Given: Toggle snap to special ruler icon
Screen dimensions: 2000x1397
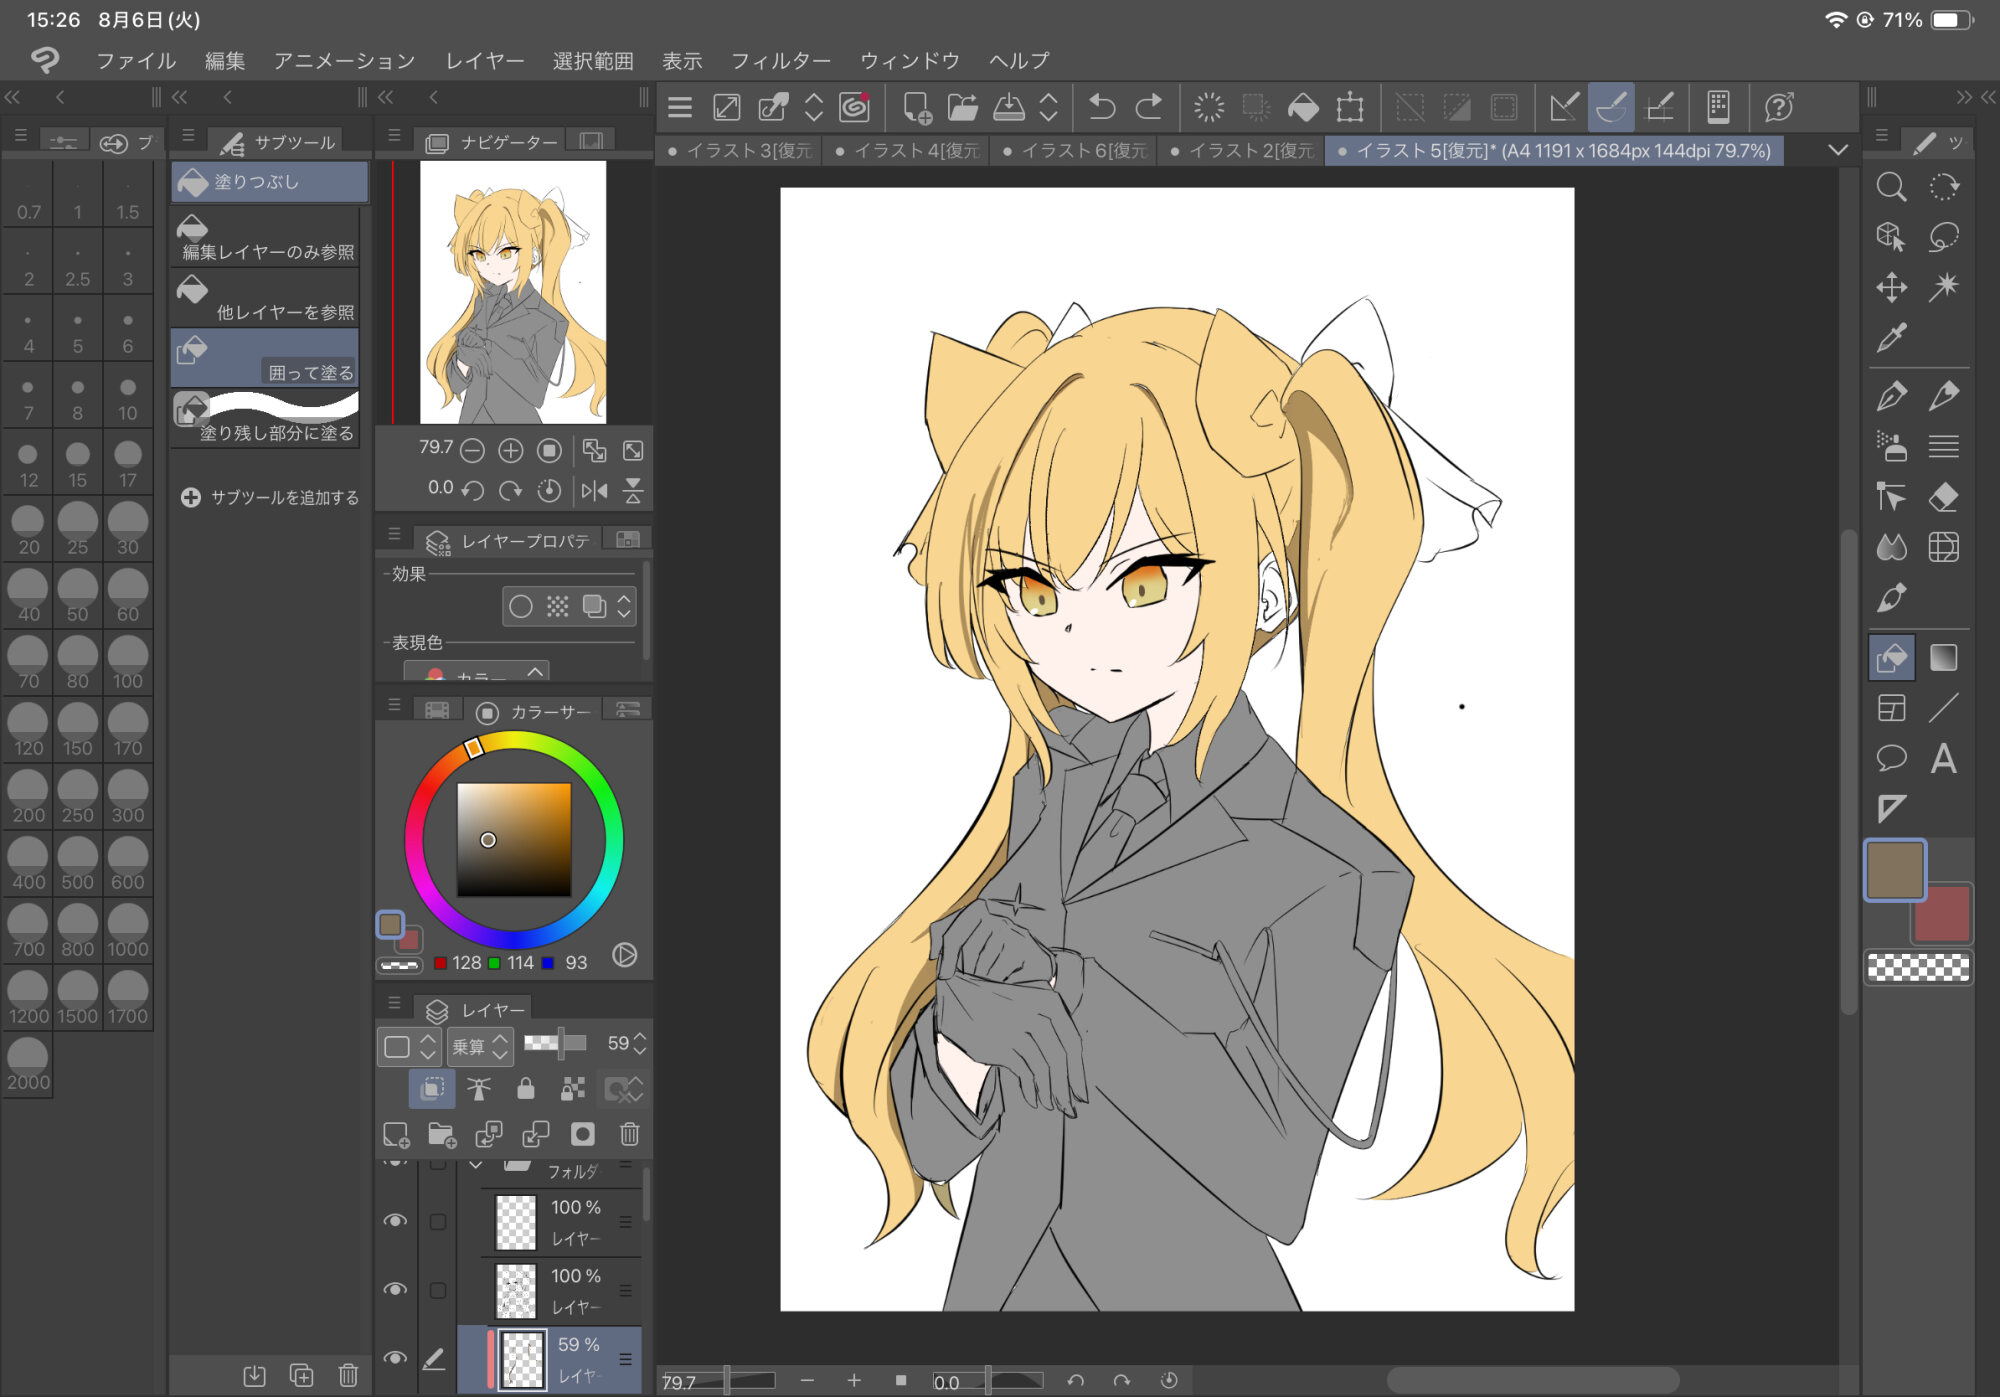Looking at the screenshot, I should [x=1610, y=107].
